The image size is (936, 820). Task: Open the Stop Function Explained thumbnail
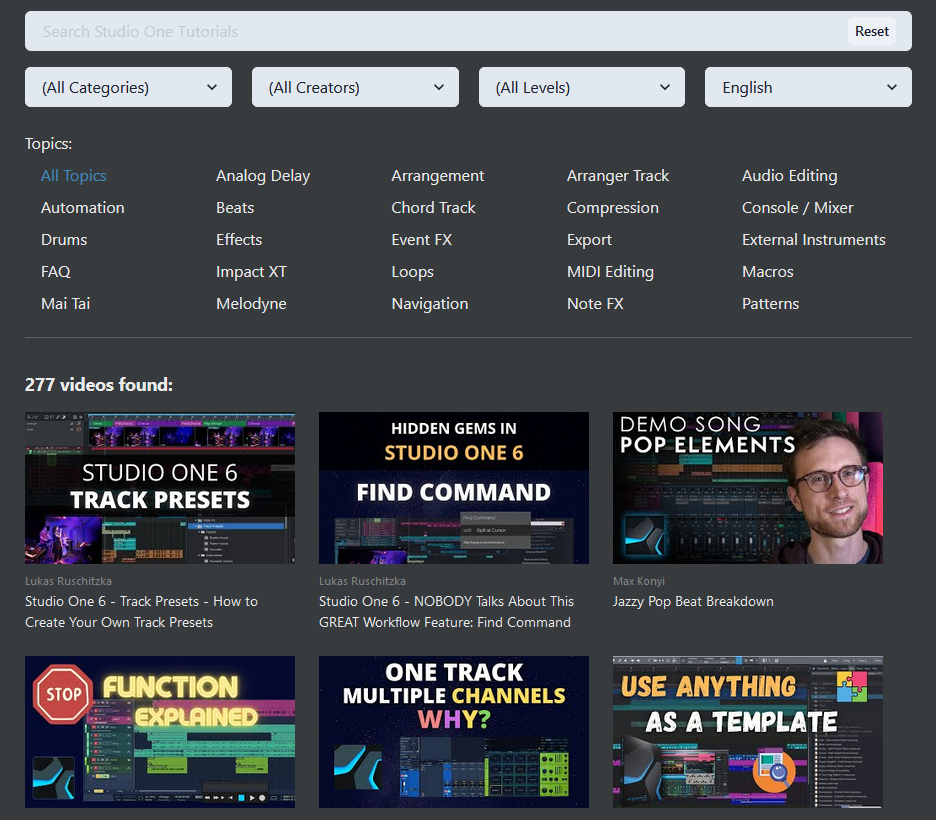160,732
